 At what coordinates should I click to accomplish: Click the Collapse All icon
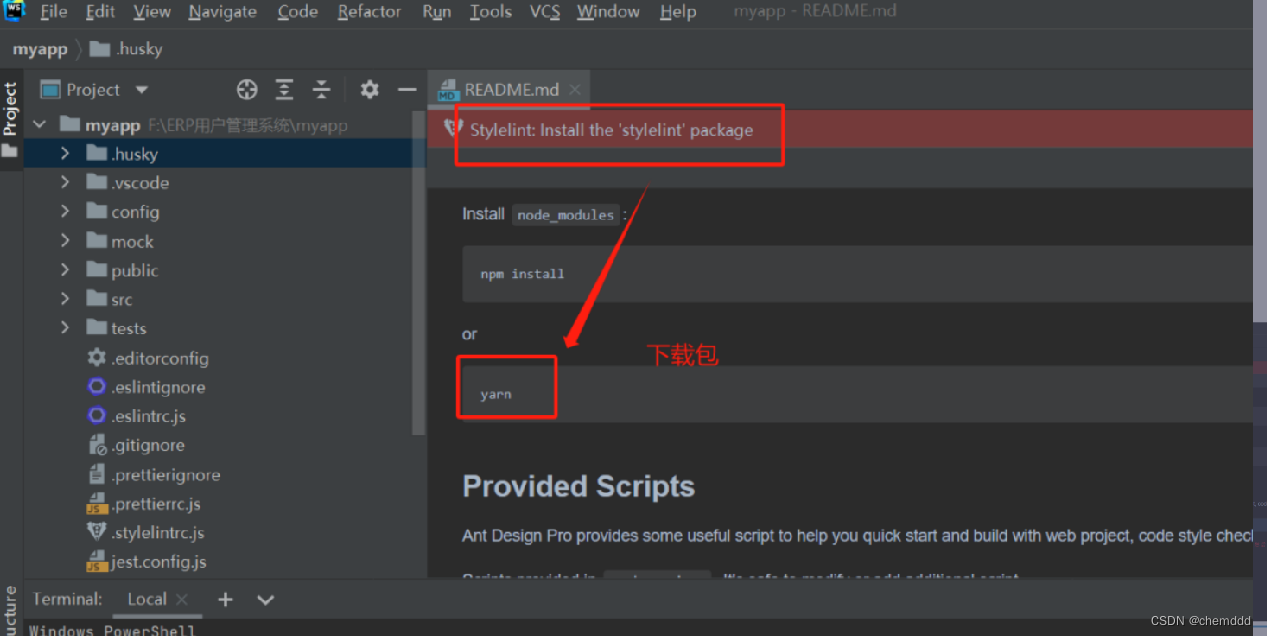coord(321,90)
